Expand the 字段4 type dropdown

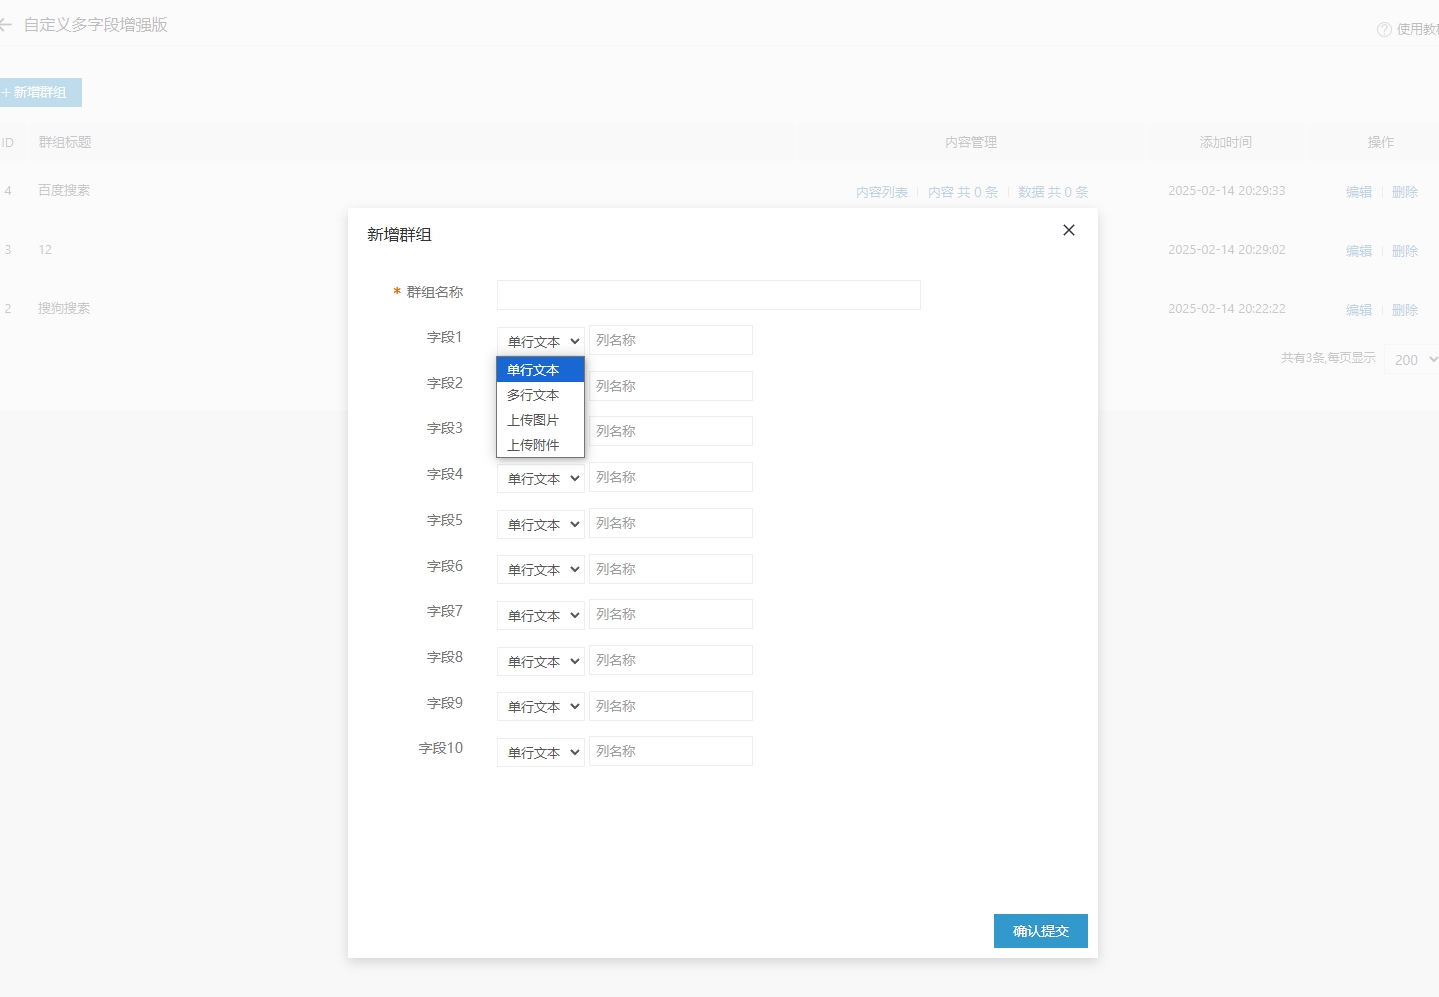pyautogui.click(x=541, y=478)
